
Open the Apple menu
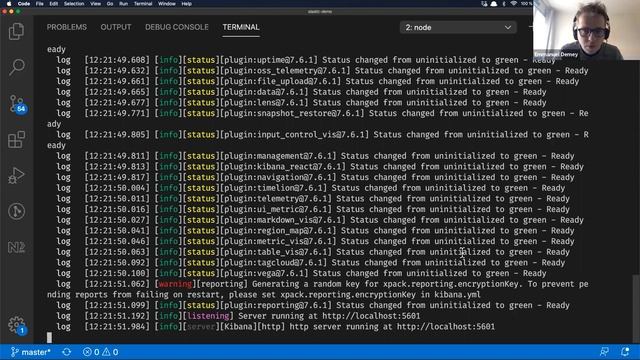click(x=9, y=4)
